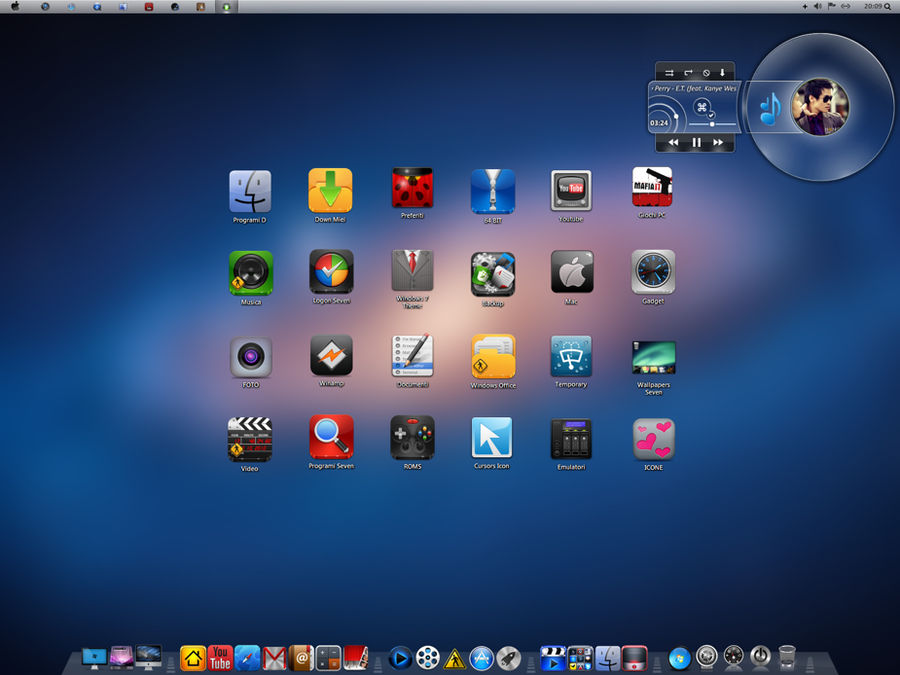This screenshot has height=675, width=900.
Task: Click the YouTube icon in the dock
Action: (x=220, y=657)
